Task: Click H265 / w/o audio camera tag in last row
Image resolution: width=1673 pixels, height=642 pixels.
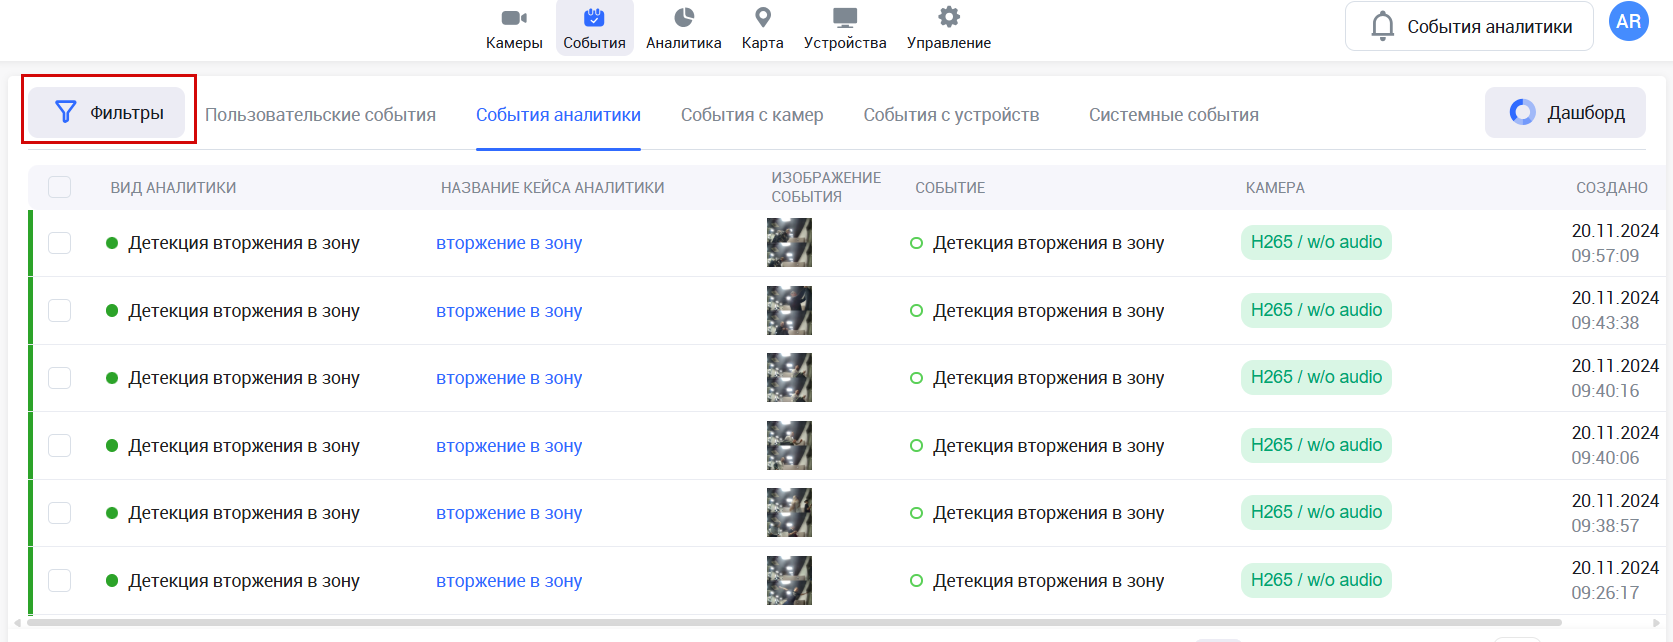Action: (x=1316, y=580)
